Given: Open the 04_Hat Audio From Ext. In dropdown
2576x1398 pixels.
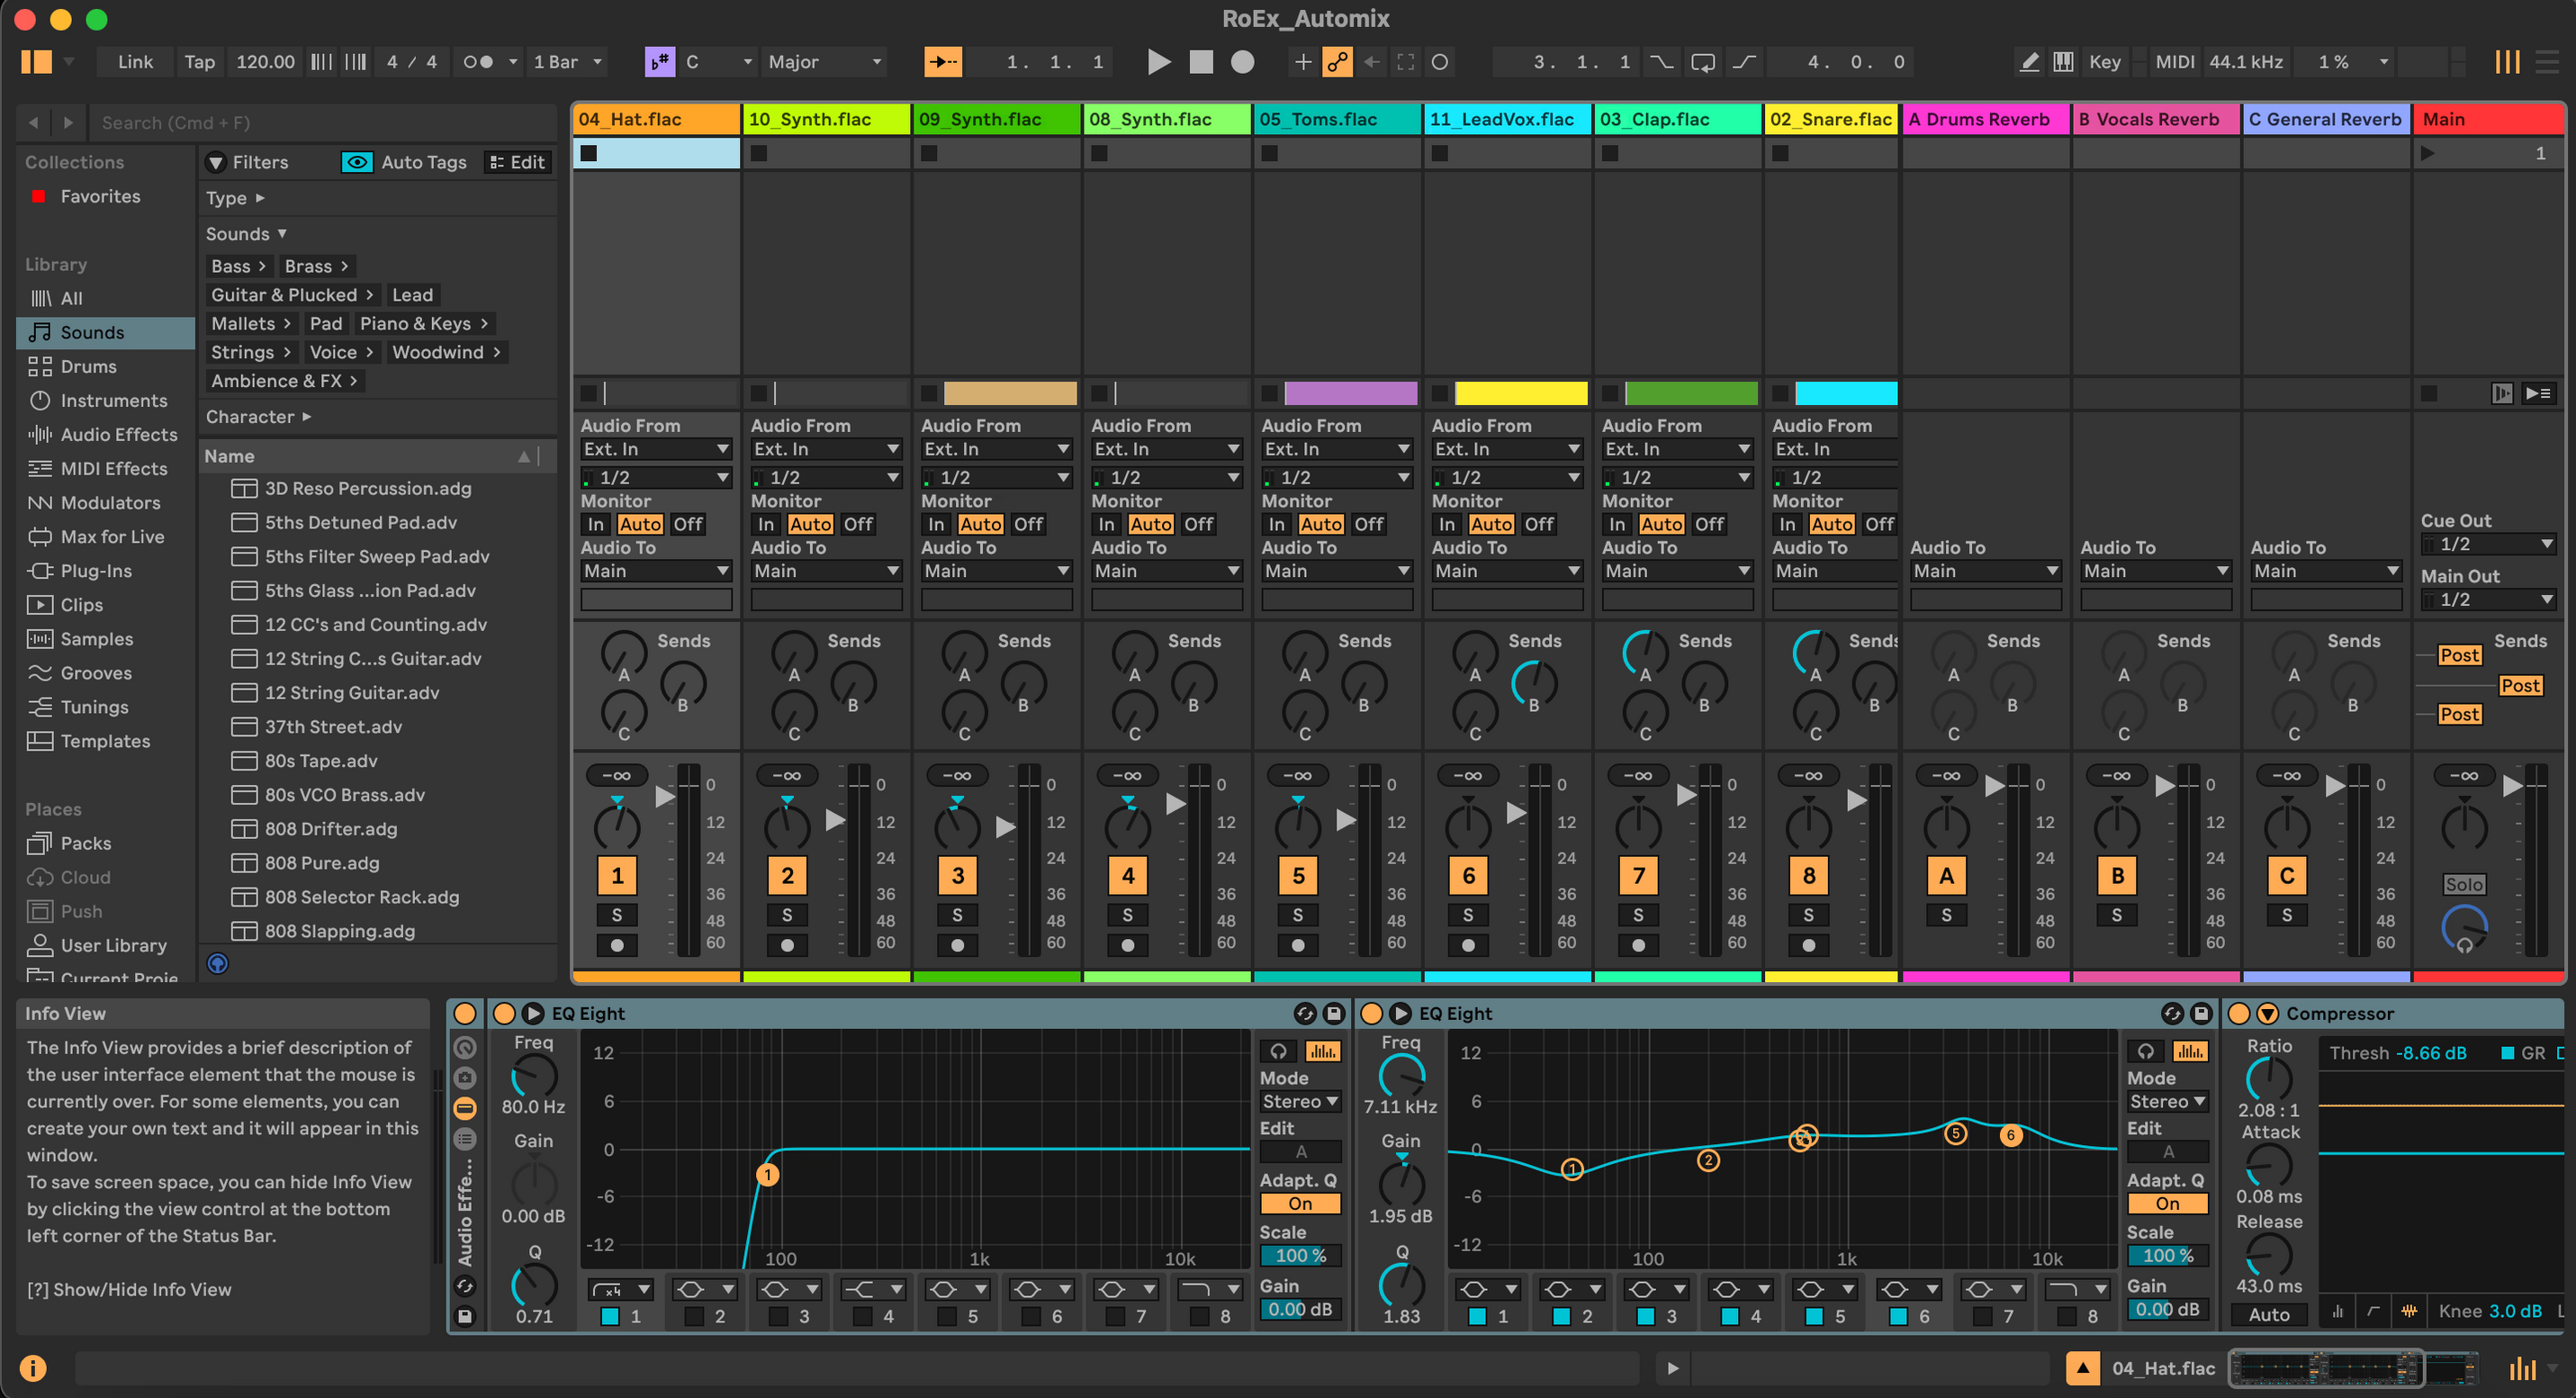Looking at the screenshot, I should (x=656, y=449).
